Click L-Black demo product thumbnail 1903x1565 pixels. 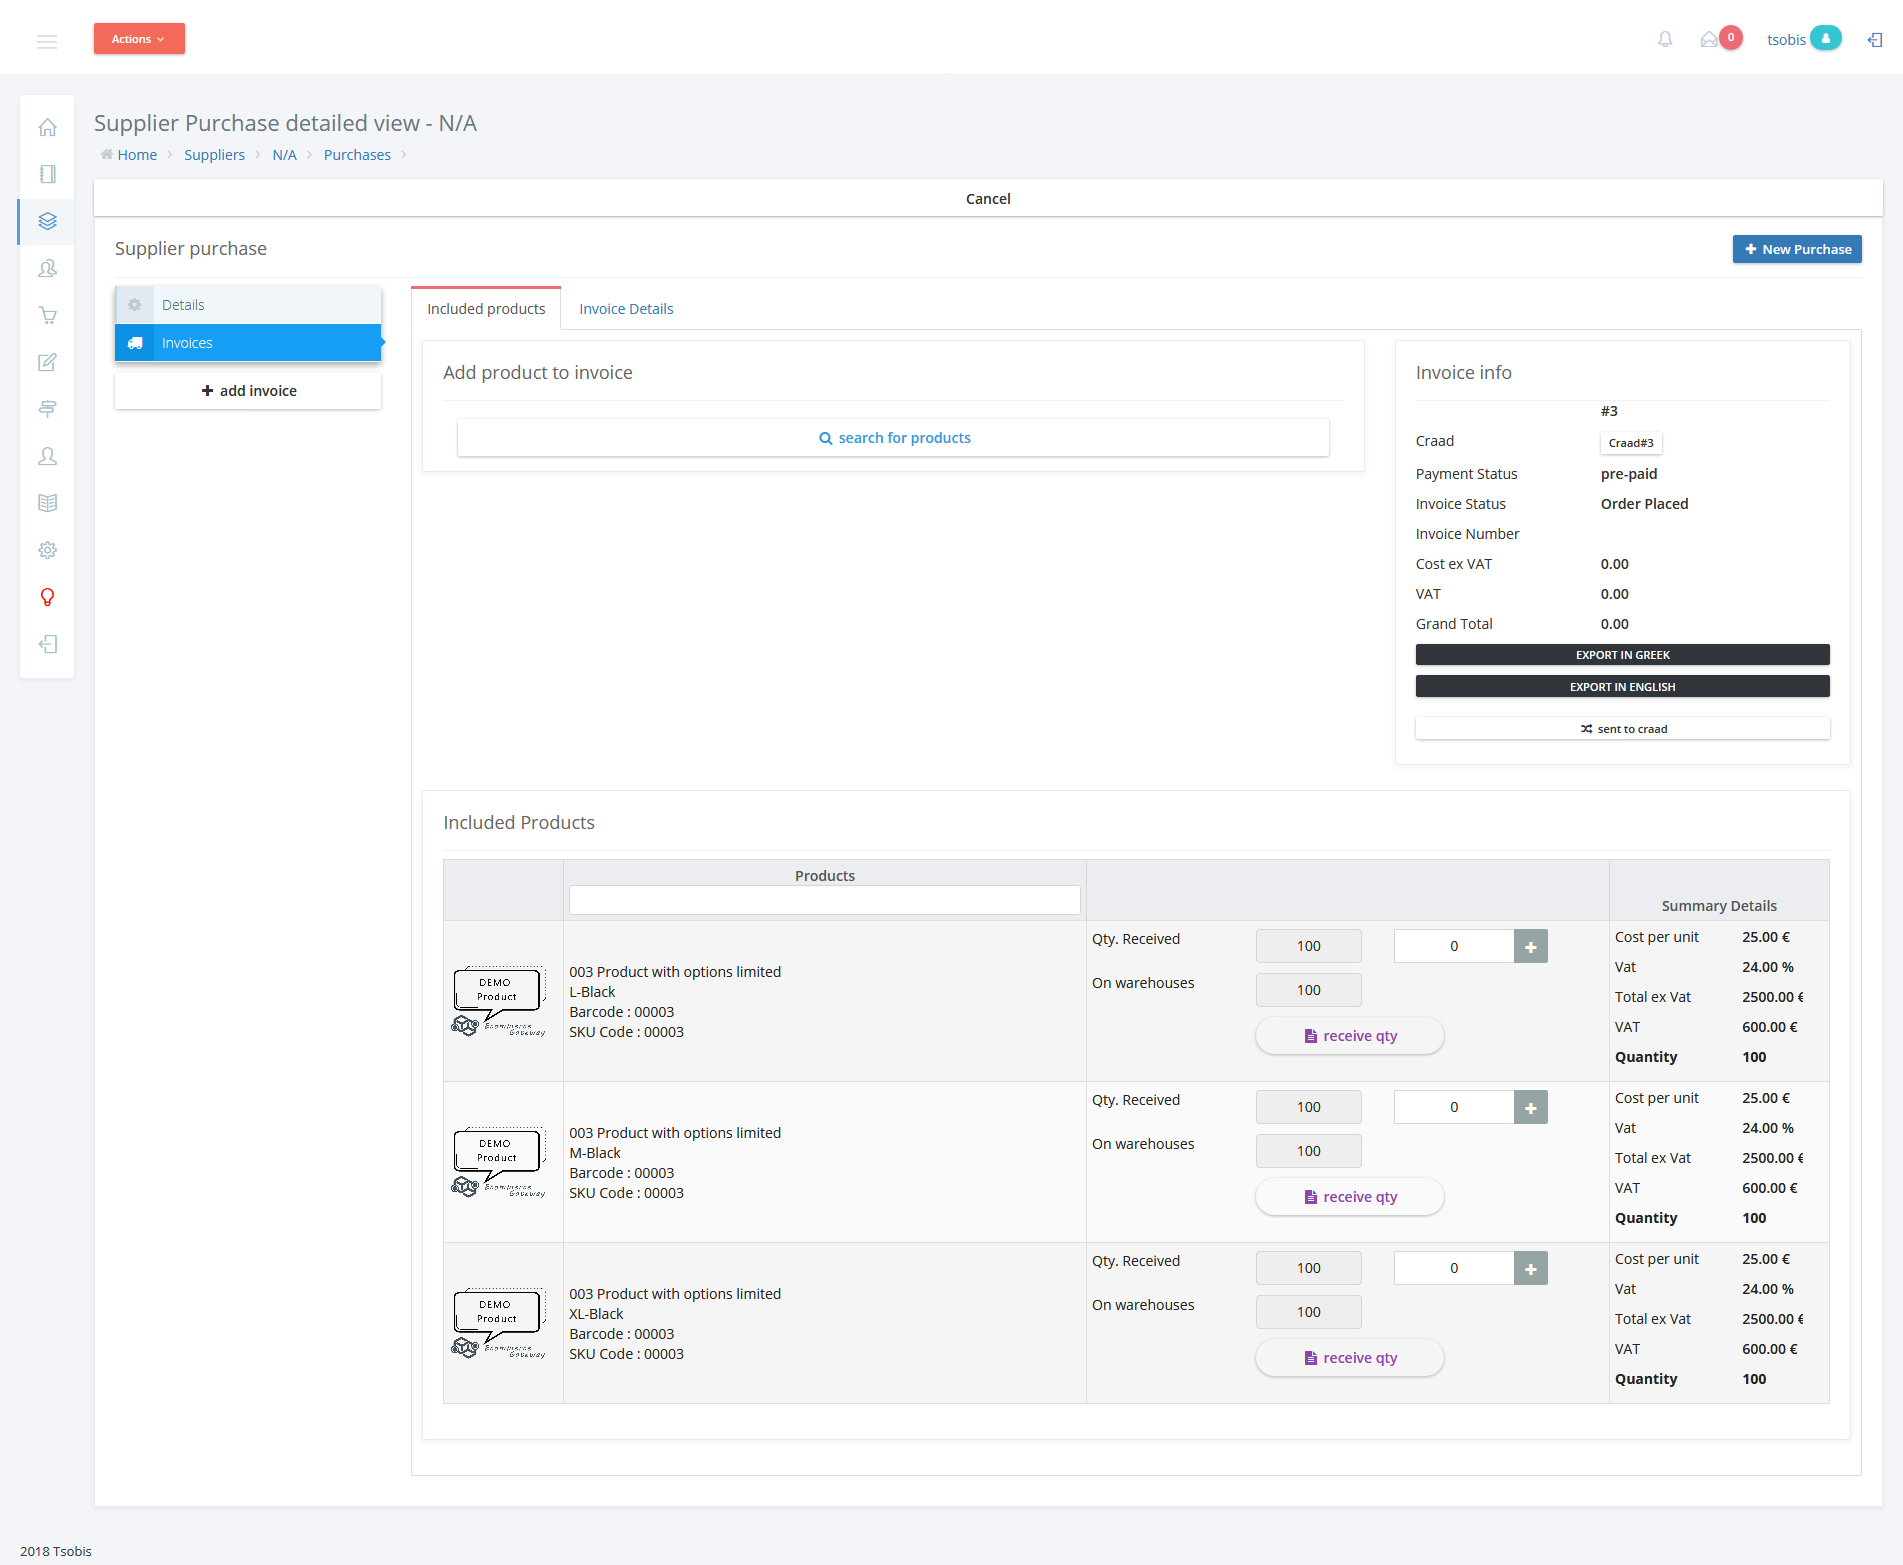tap(499, 1001)
